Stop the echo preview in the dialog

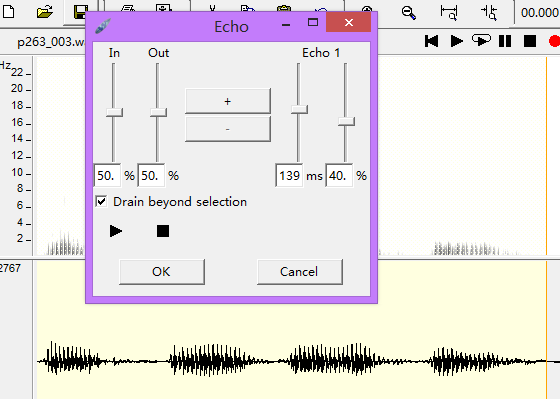(163, 231)
